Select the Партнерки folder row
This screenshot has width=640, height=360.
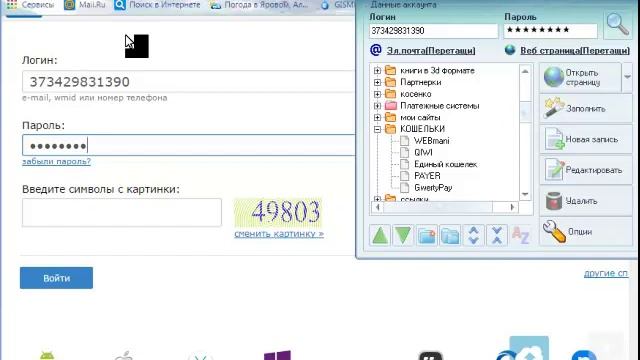(420, 82)
